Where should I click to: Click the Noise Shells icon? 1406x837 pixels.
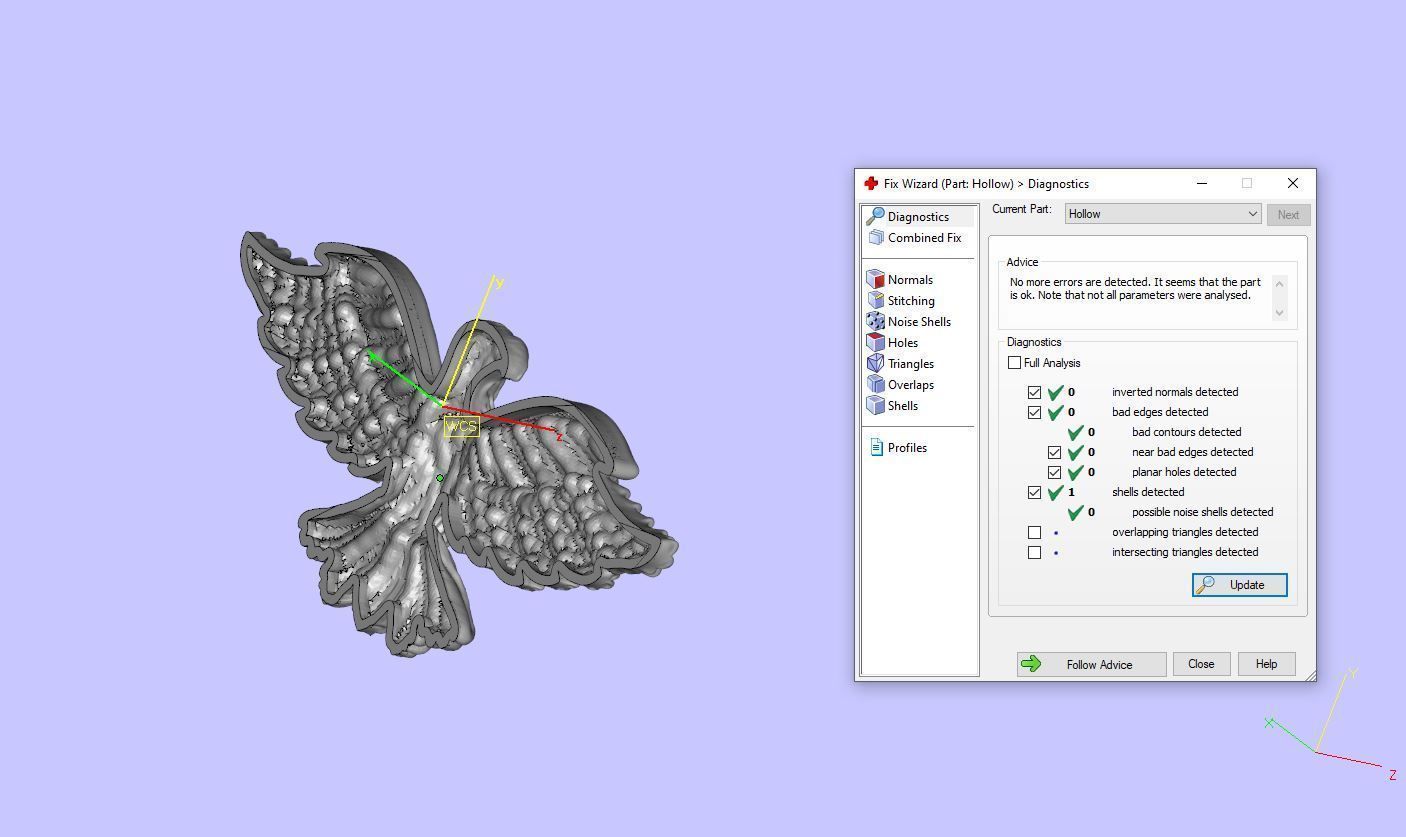(875, 321)
